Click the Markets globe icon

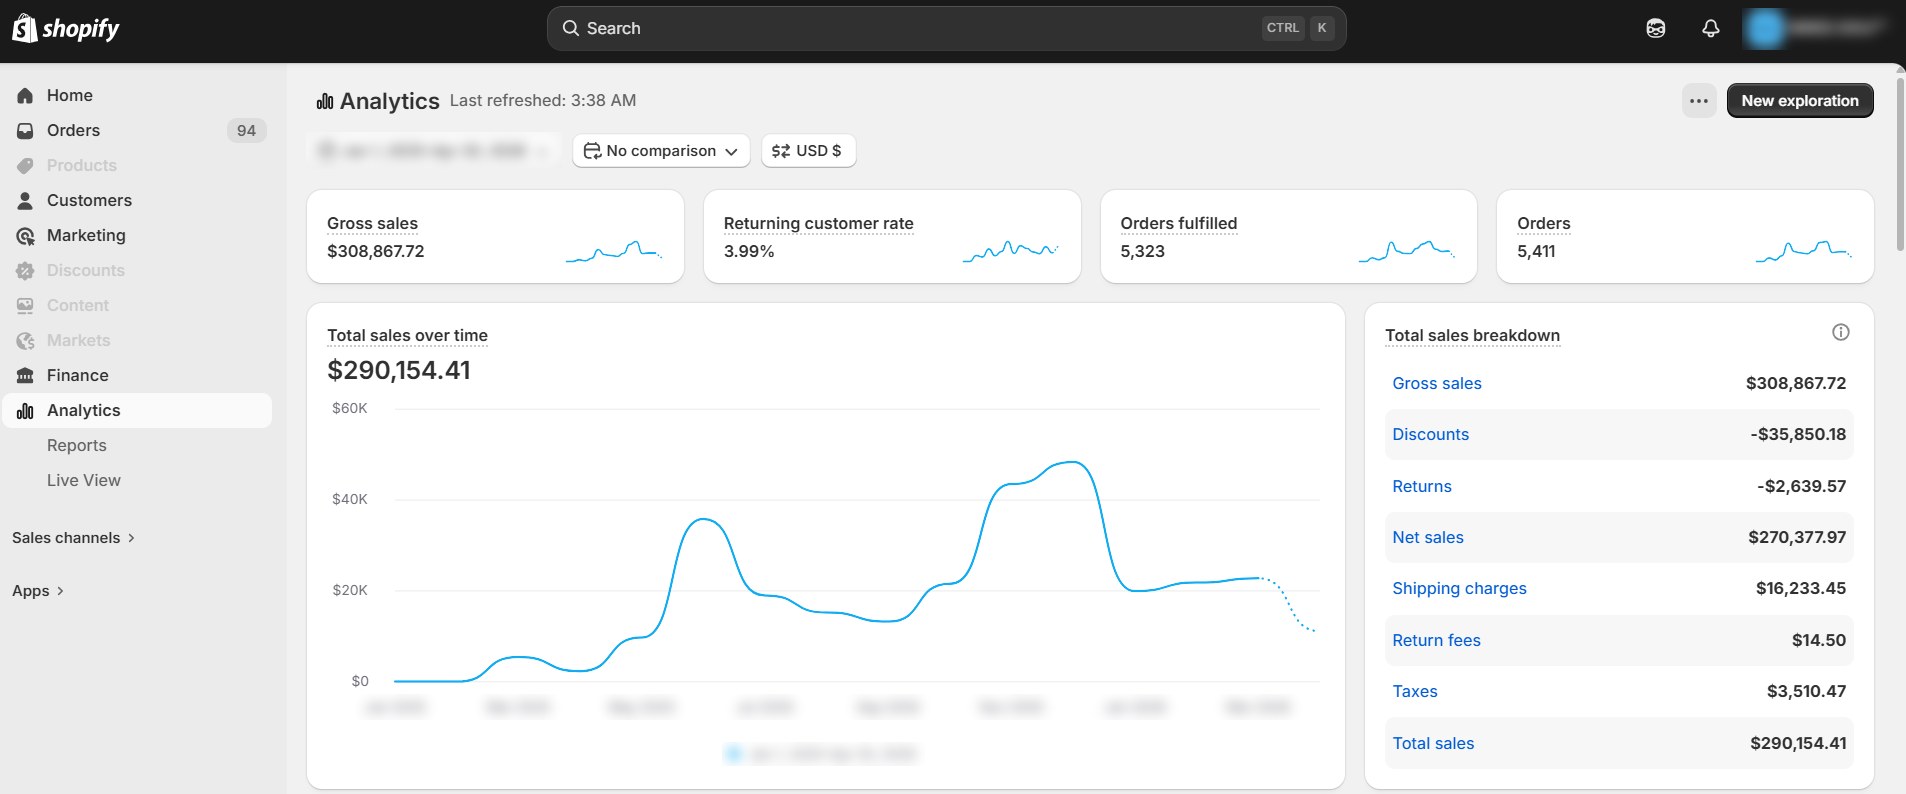pos(26,340)
